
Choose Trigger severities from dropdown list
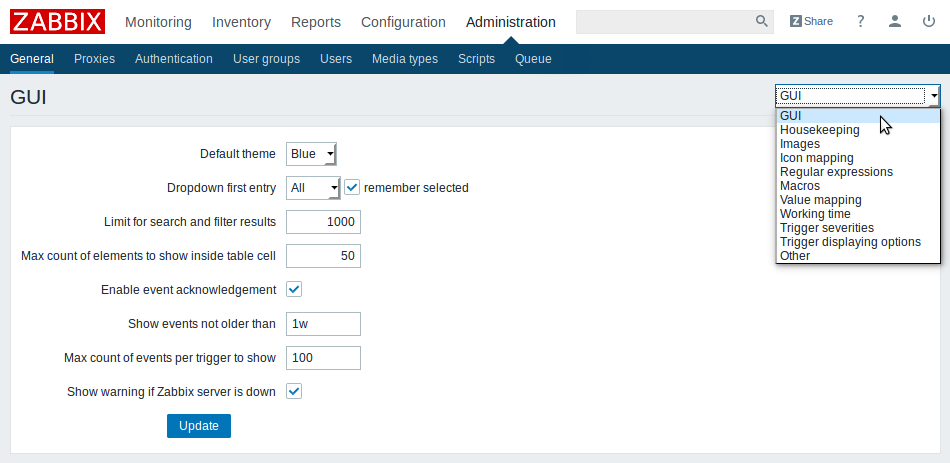826,228
